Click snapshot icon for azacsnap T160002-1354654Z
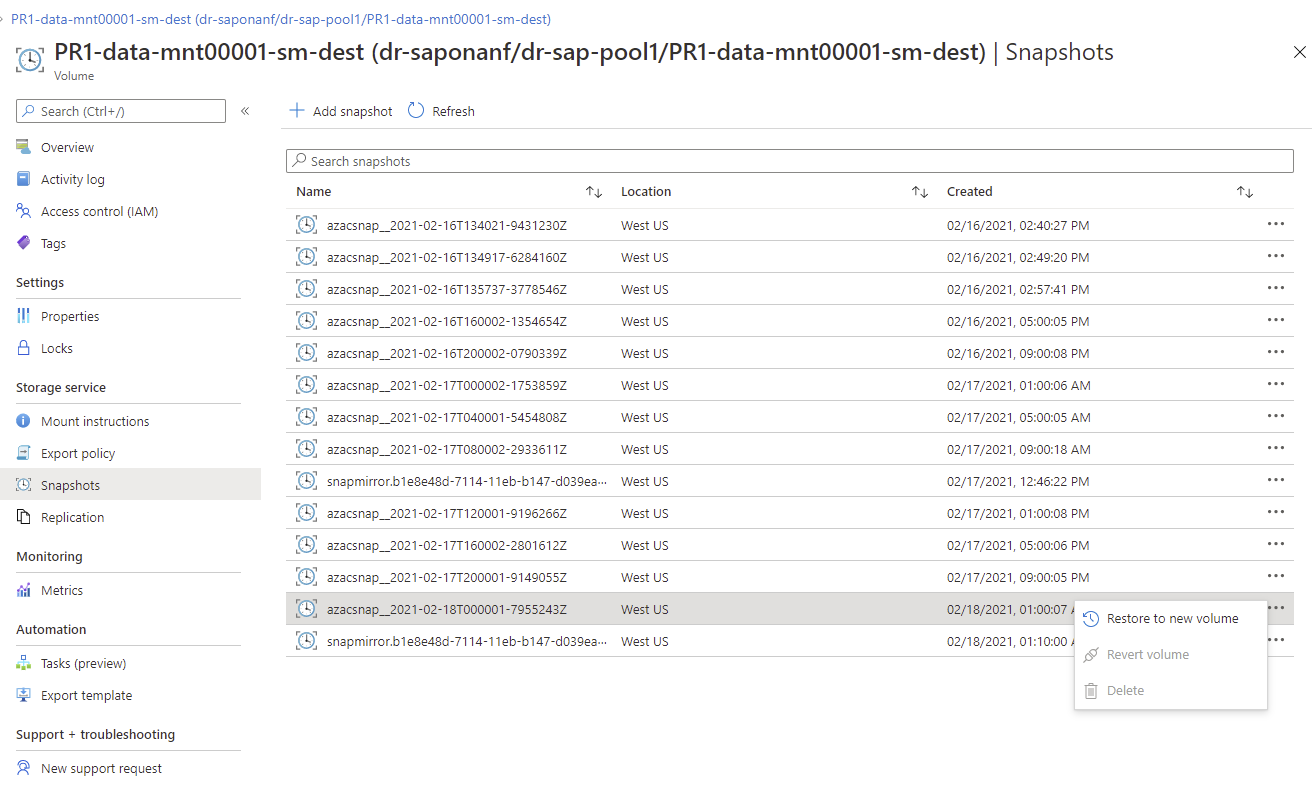This screenshot has width=1312, height=800. [306, 321]
